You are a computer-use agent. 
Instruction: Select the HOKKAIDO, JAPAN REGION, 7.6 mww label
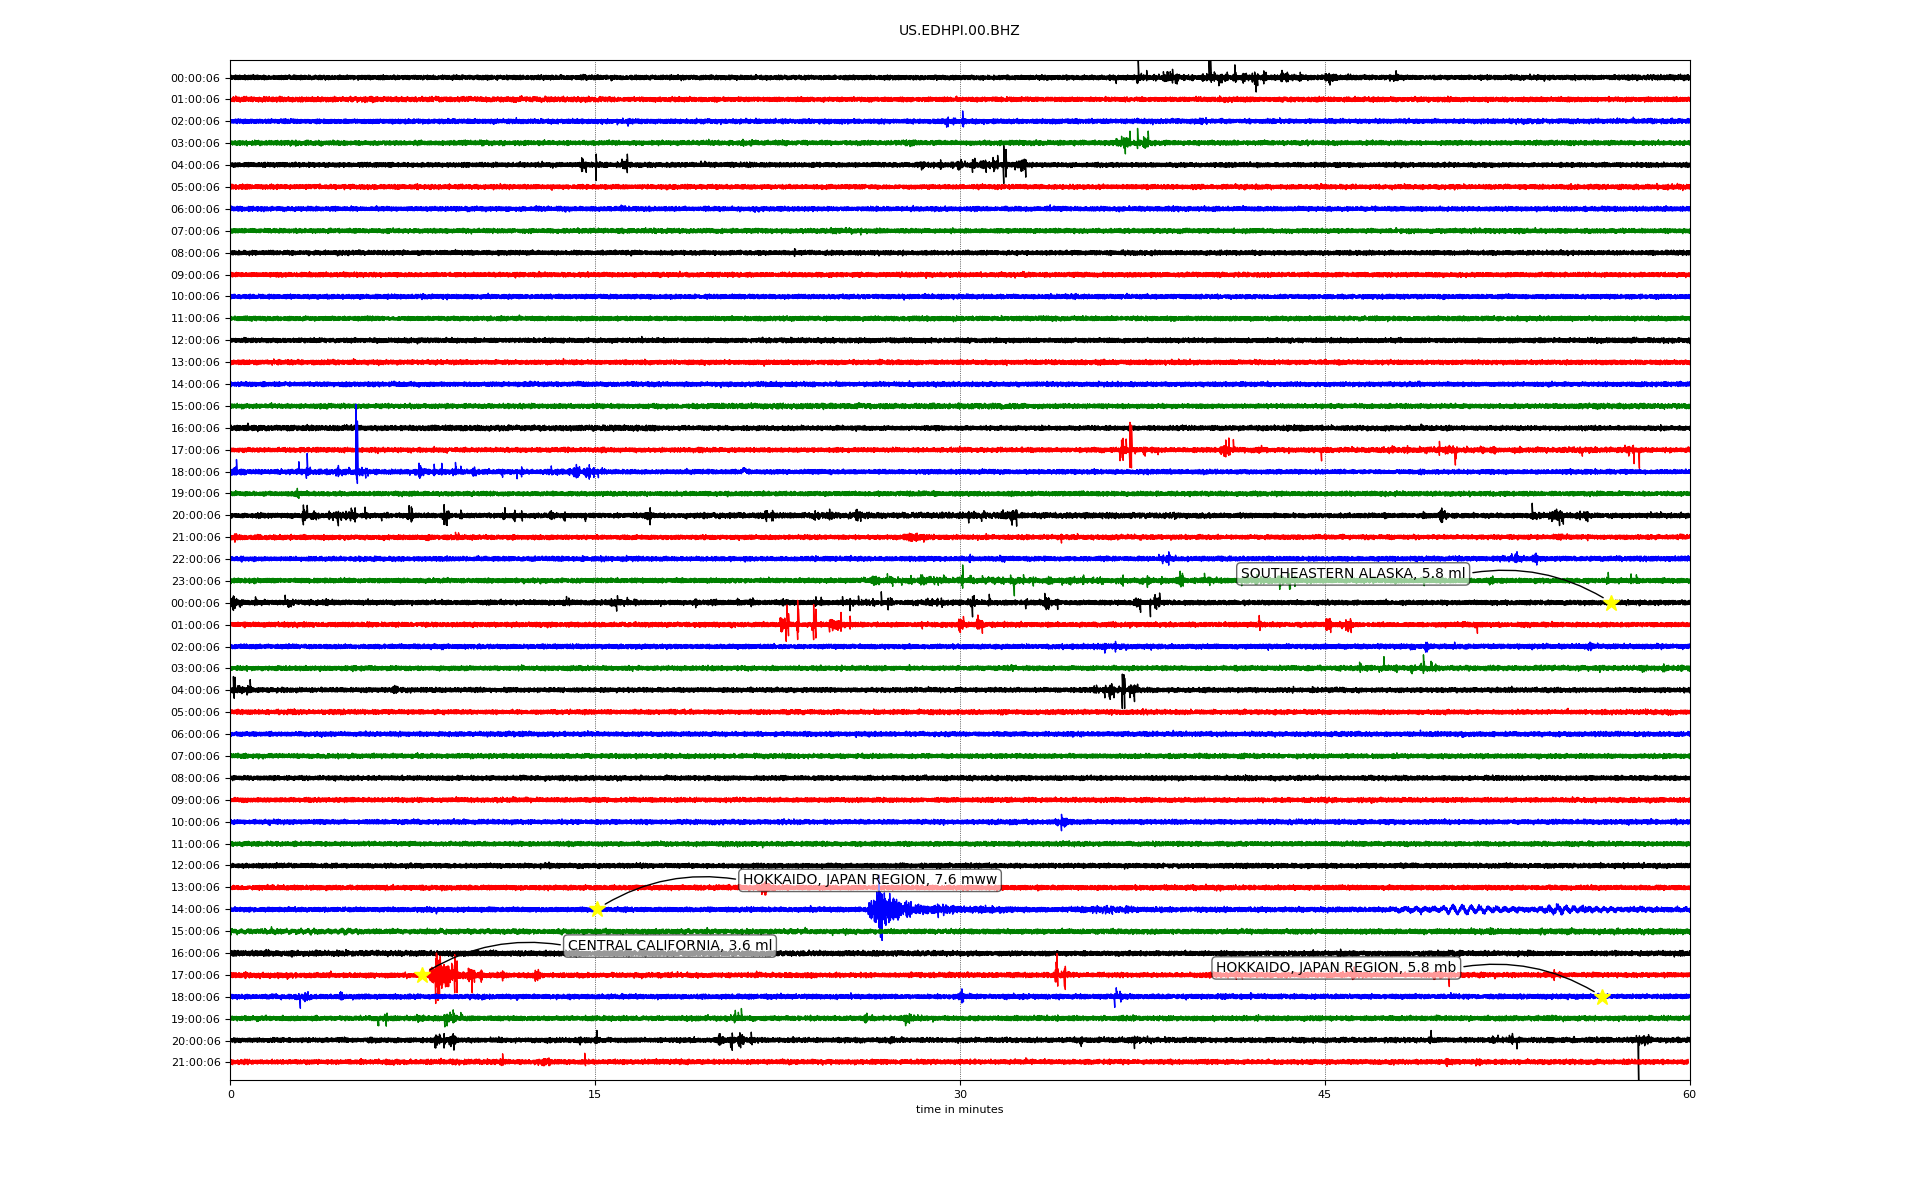point(869,880)
